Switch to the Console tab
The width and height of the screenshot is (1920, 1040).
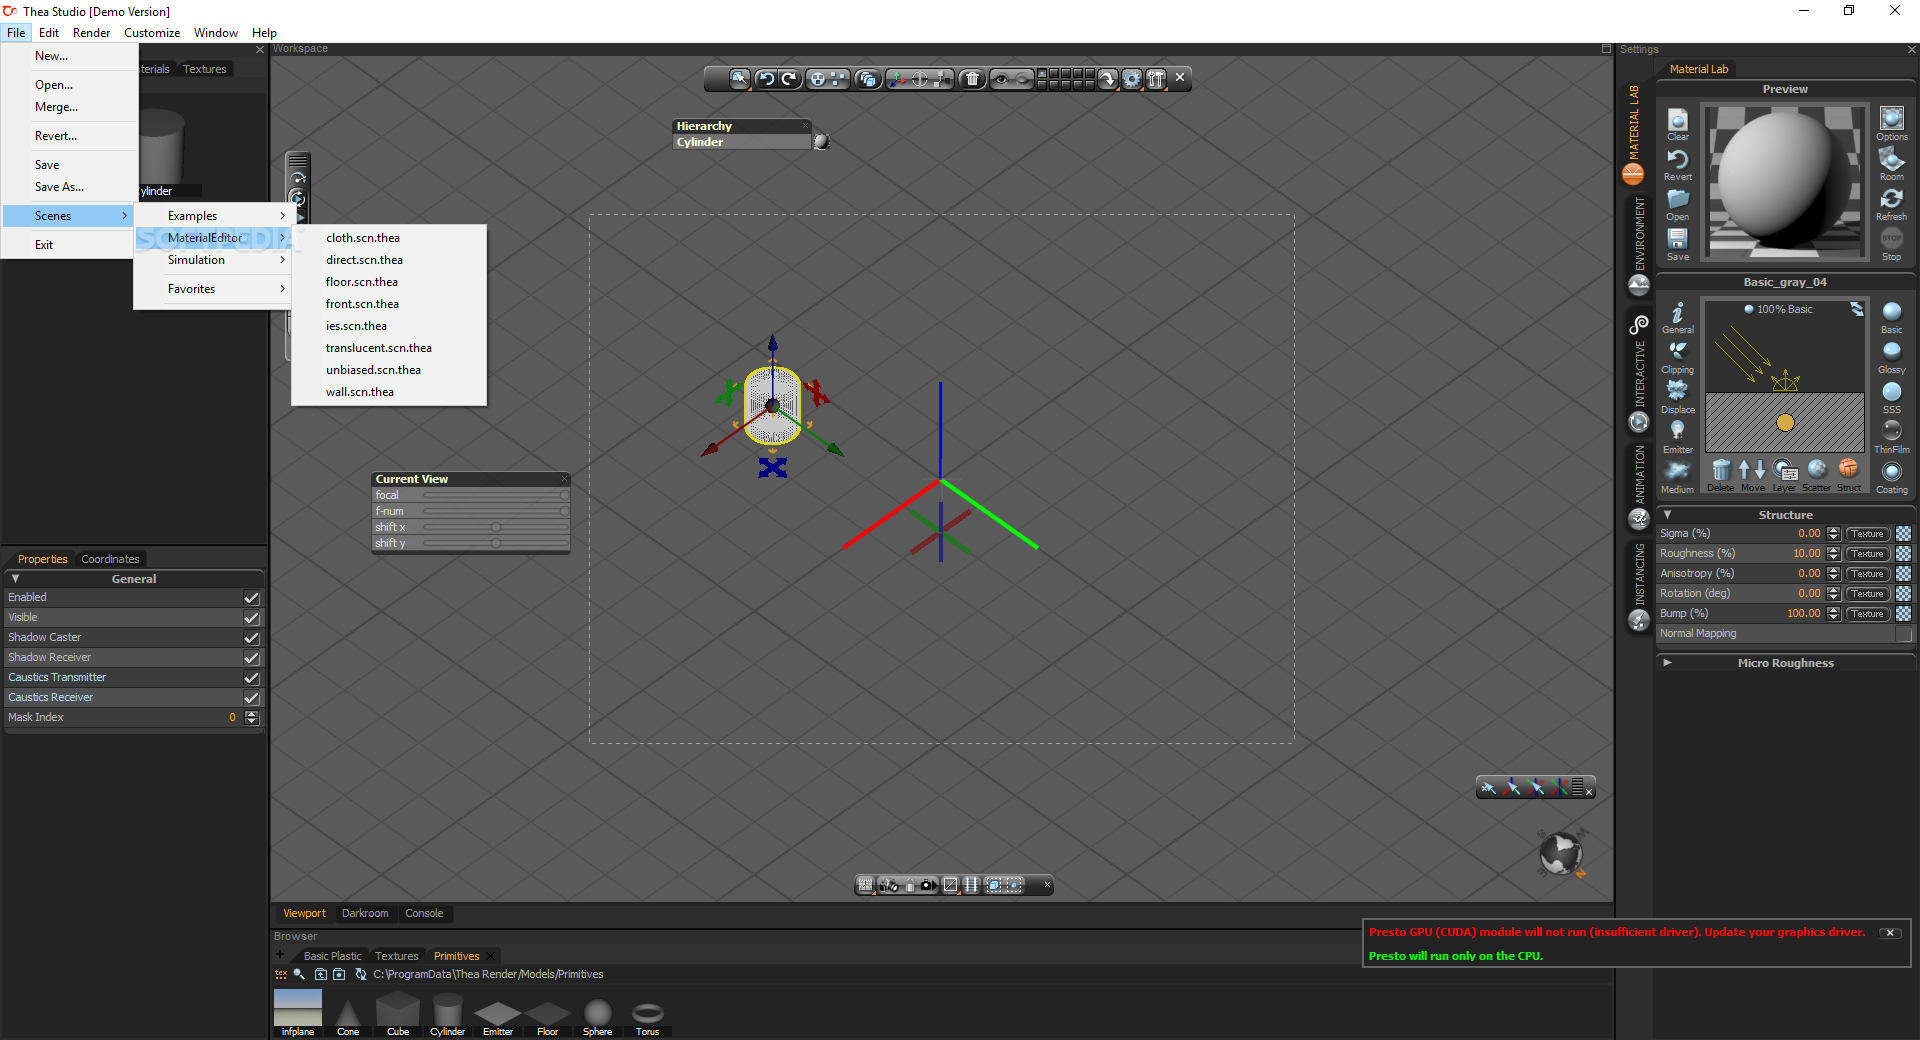(424, 913)
